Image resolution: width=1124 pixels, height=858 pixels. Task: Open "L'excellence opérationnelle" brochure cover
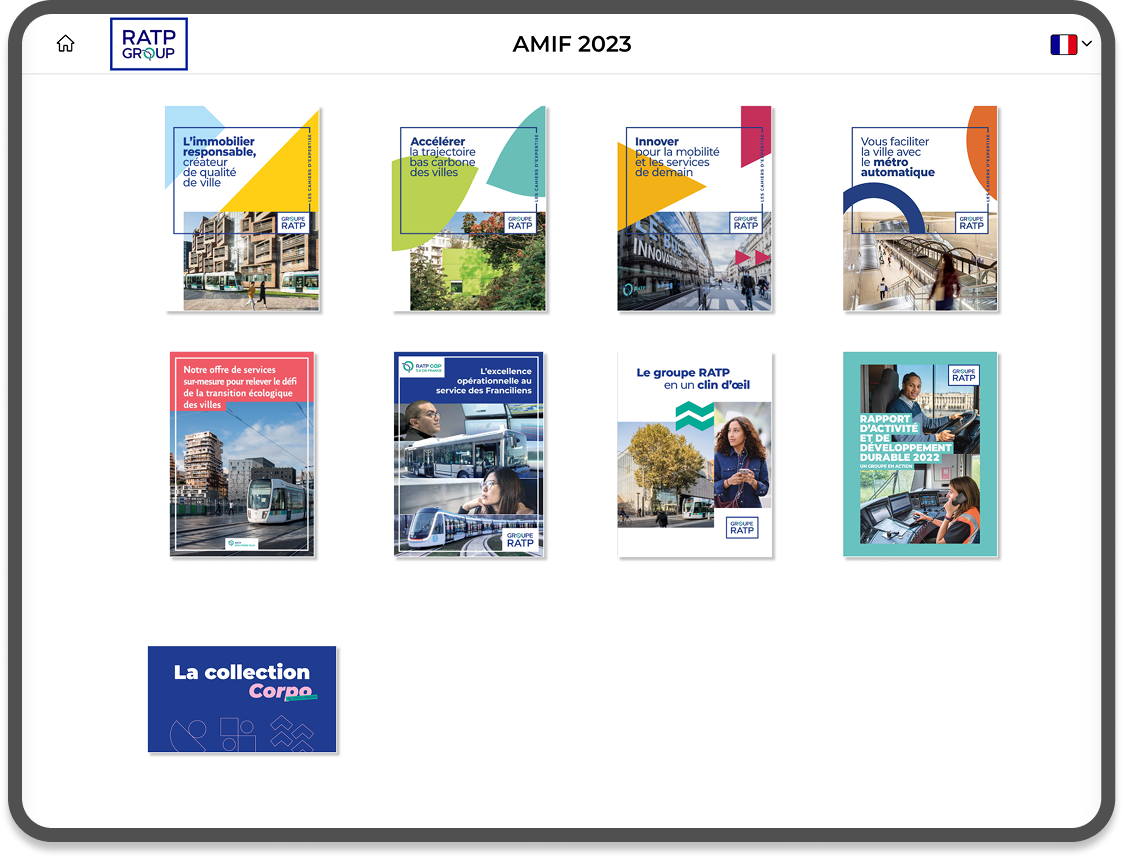point(468,454)
